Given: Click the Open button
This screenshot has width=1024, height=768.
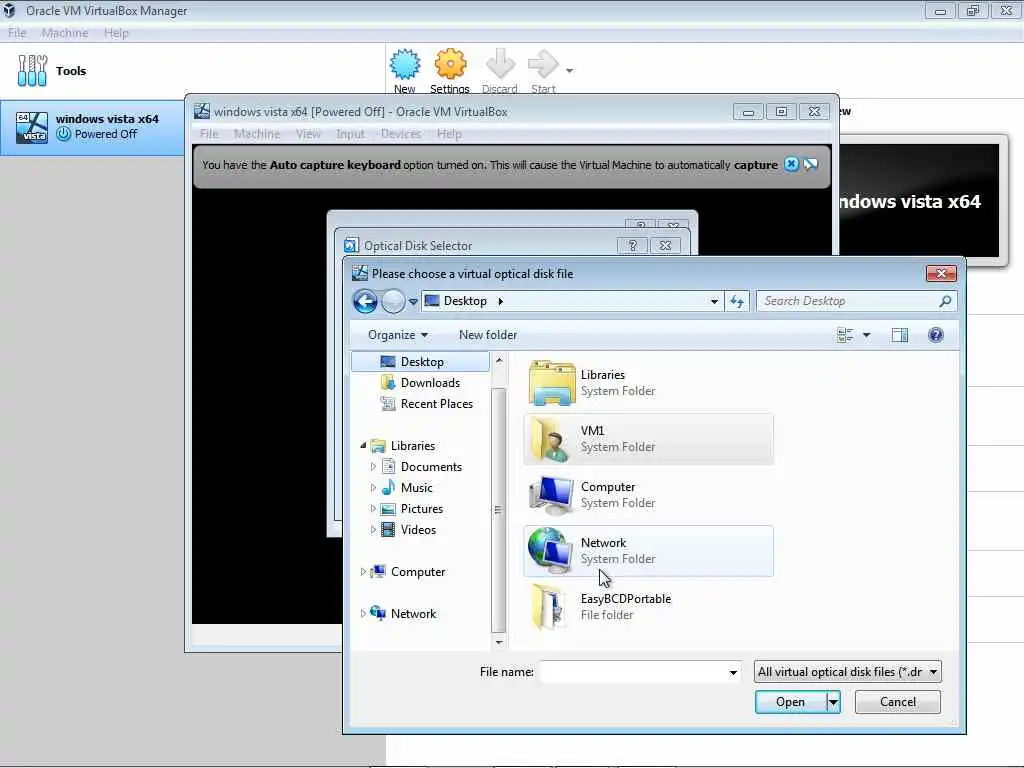Looking at the screenshot, I should [790, 702].
